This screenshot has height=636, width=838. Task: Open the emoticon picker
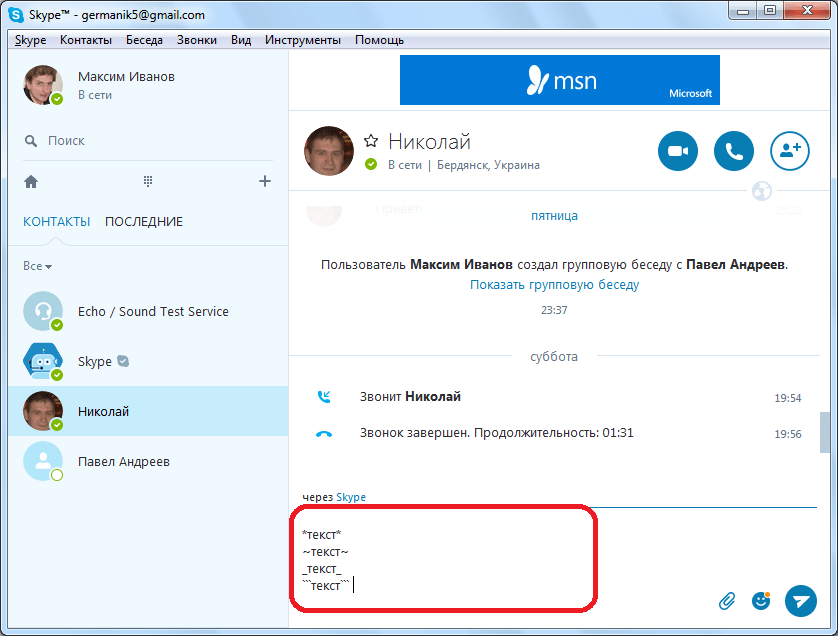pyautogui.click(x=761, y=600)
